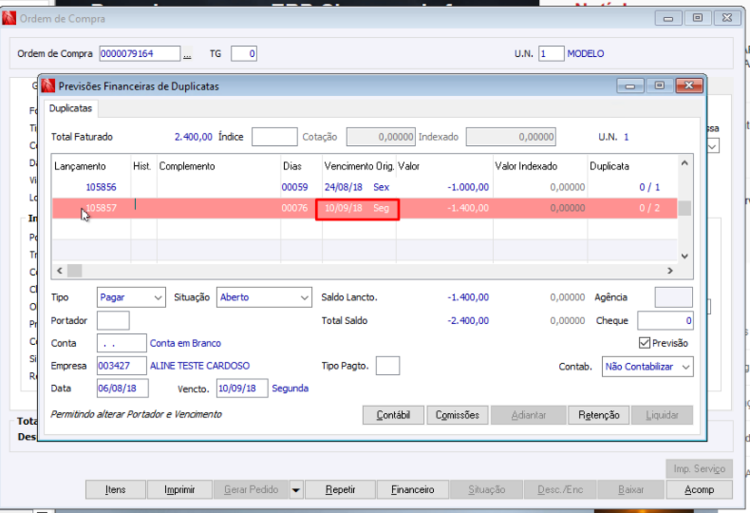Select the lançamento 105856 row
This screenshot has height=513, width=750.
pyautogui.click(x=364, y=187)
